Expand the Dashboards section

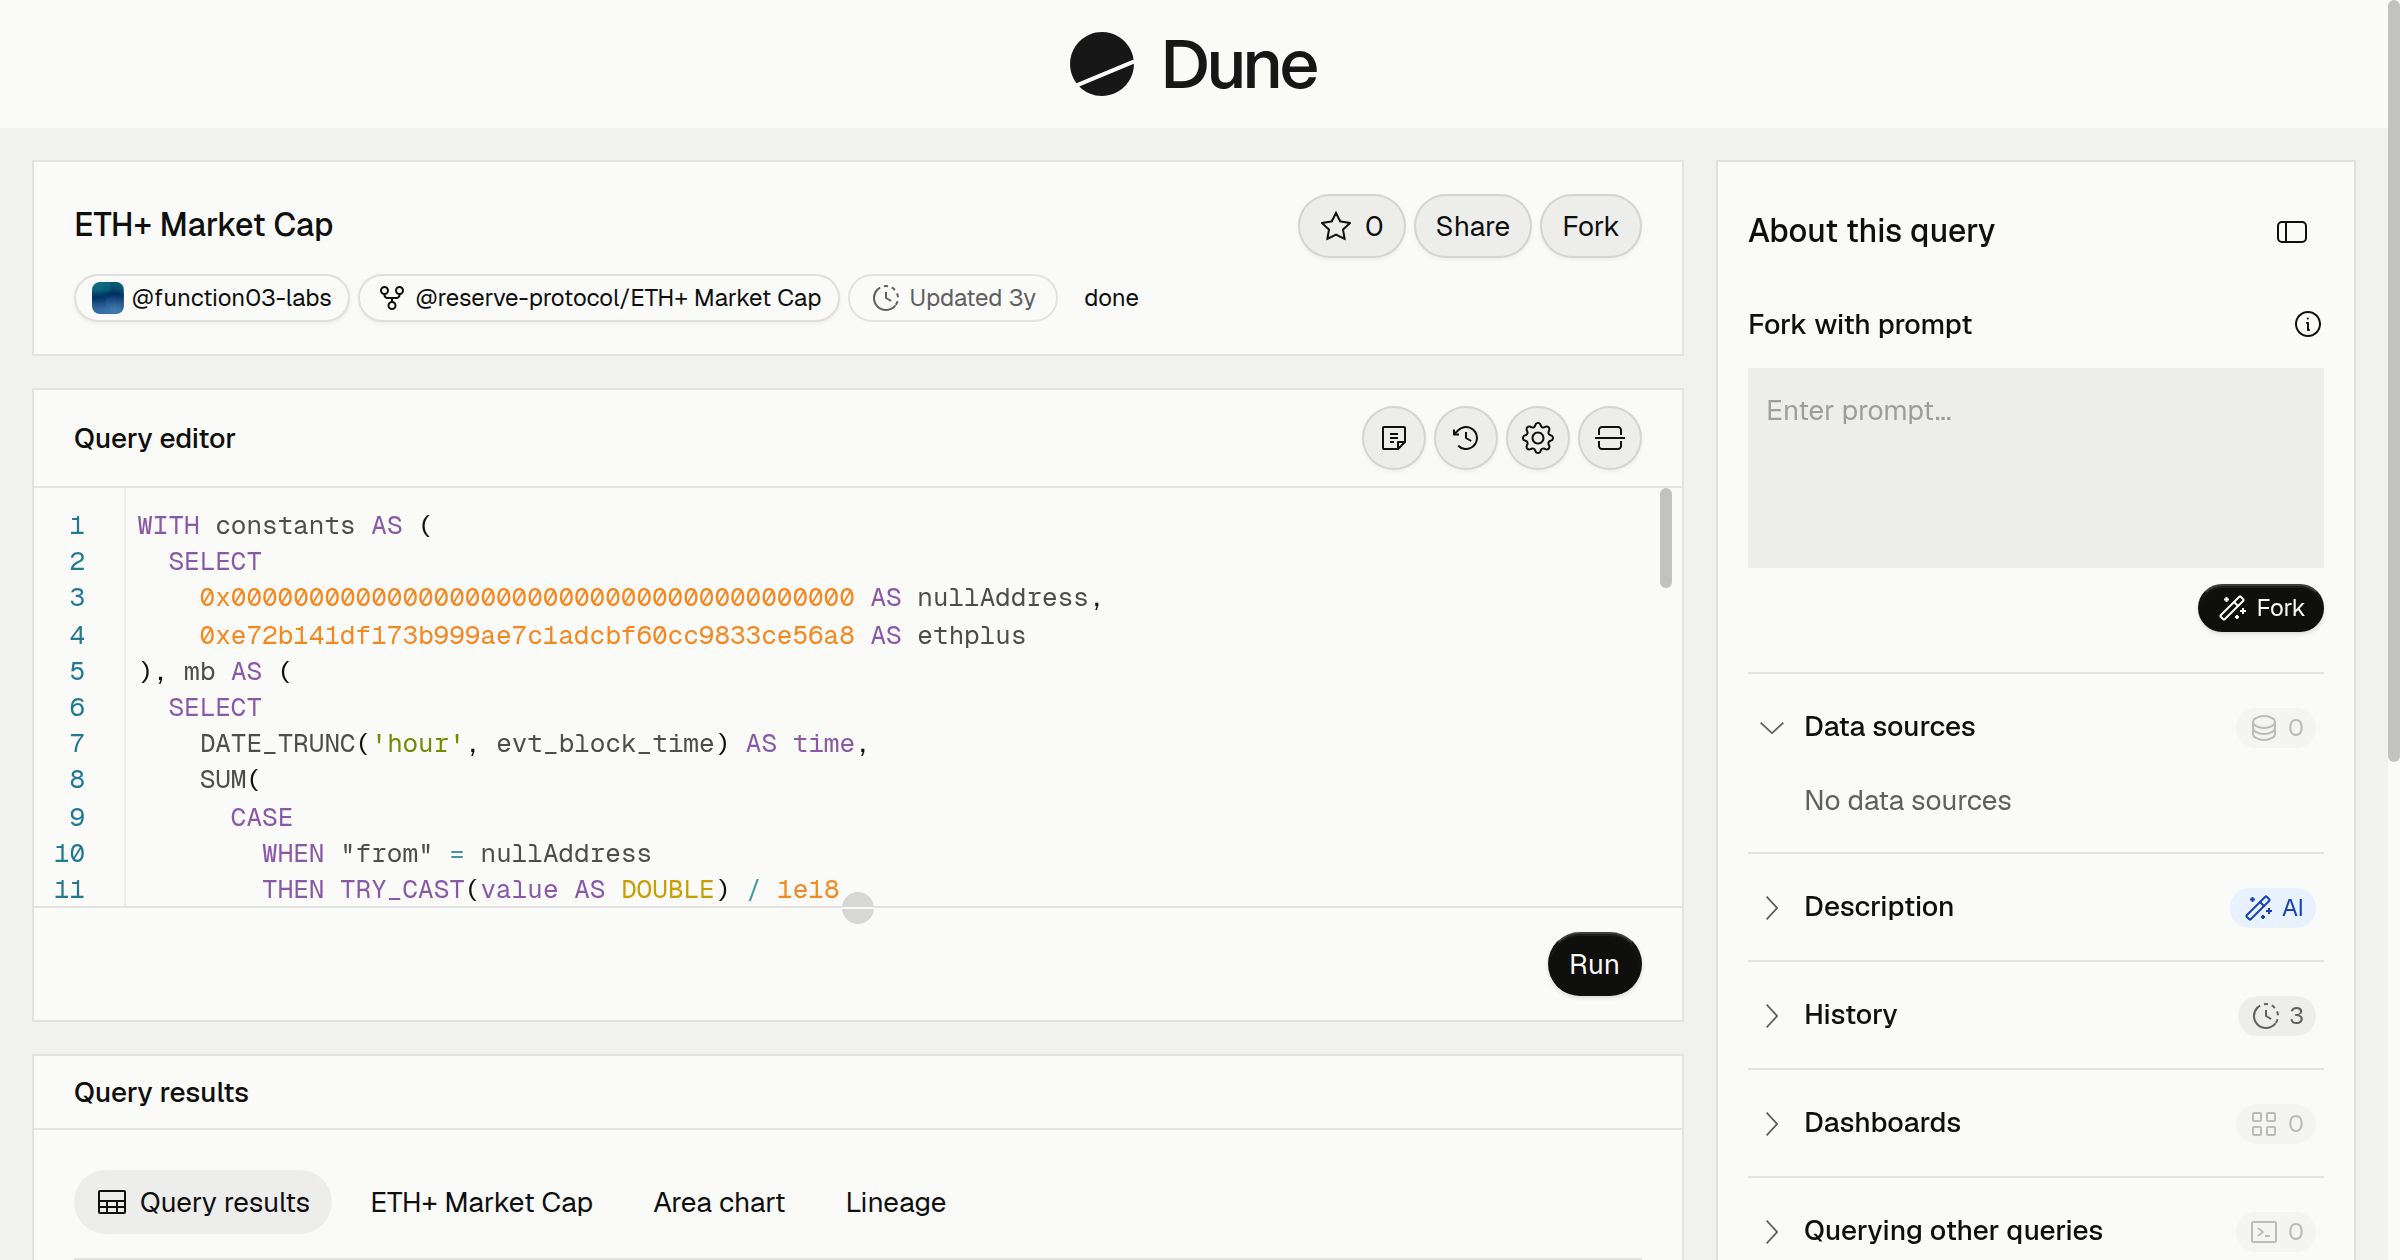coord(1771,1123)
